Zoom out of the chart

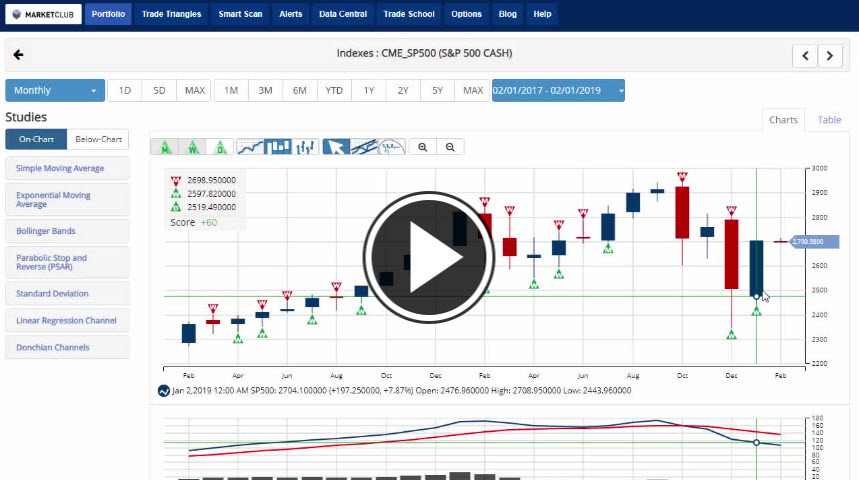tap(450, 147)
